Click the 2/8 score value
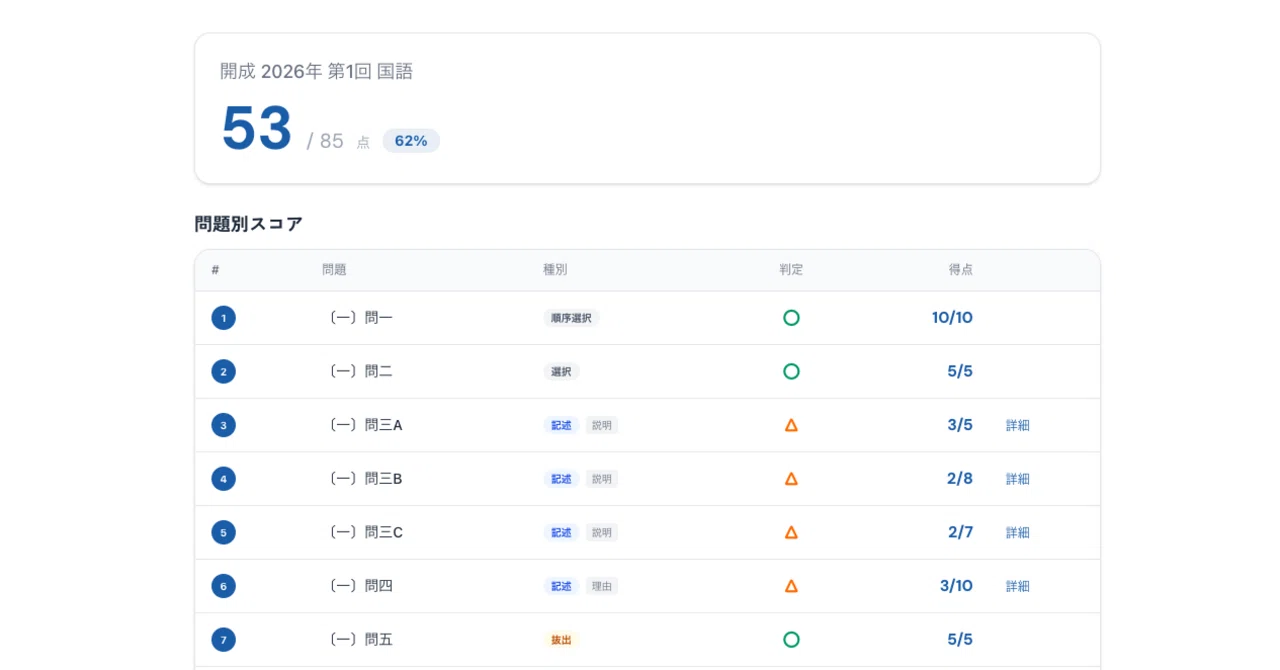Screen dimensions: 1280x670 tap(960, 479)
